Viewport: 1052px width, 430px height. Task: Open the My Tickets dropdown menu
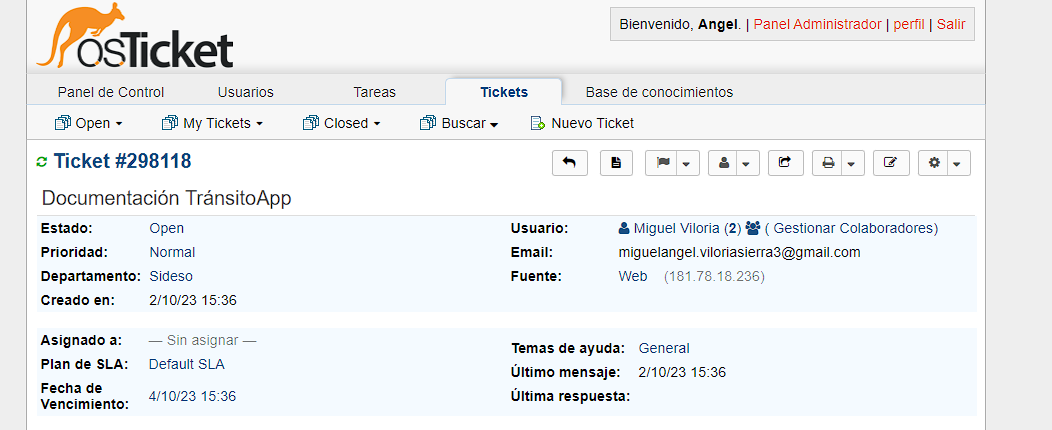212,123
